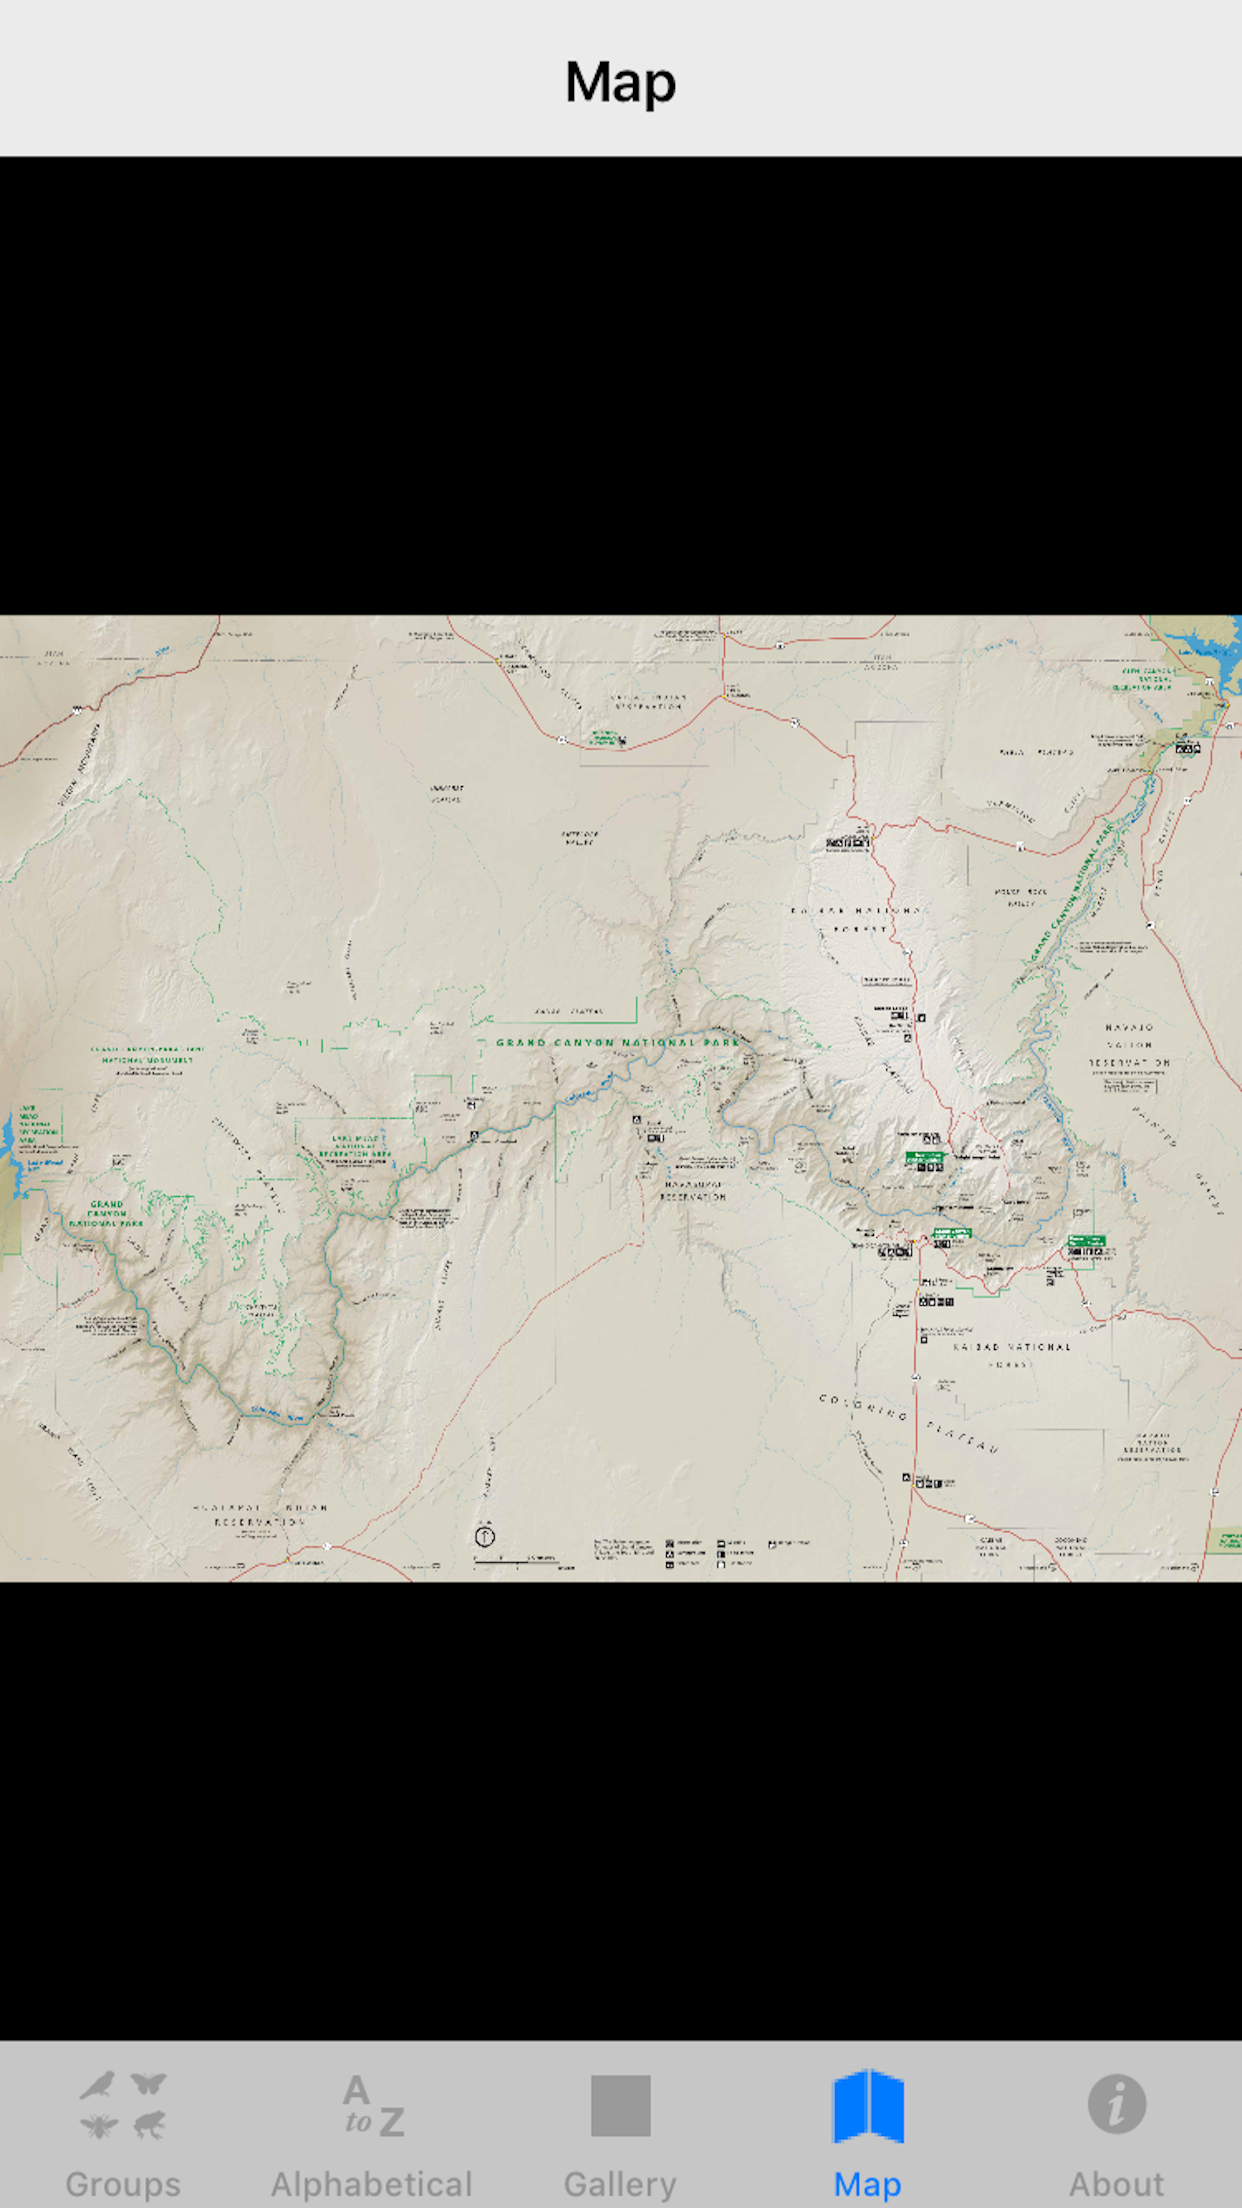Tap the 'HAVASUPAI RESERVATION' map label
This screenshot has height=2208, width=1242.
(693, 1190)
